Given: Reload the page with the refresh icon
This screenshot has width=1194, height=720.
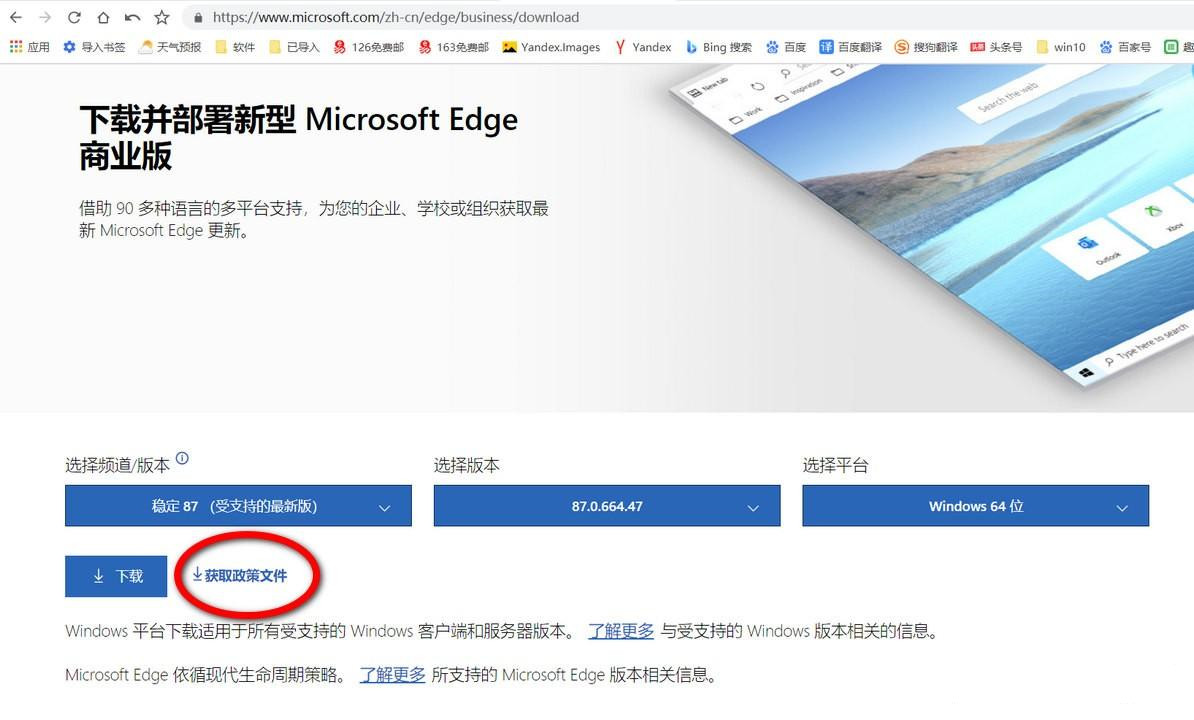Looking at the screenshot, I should [74, 17].
